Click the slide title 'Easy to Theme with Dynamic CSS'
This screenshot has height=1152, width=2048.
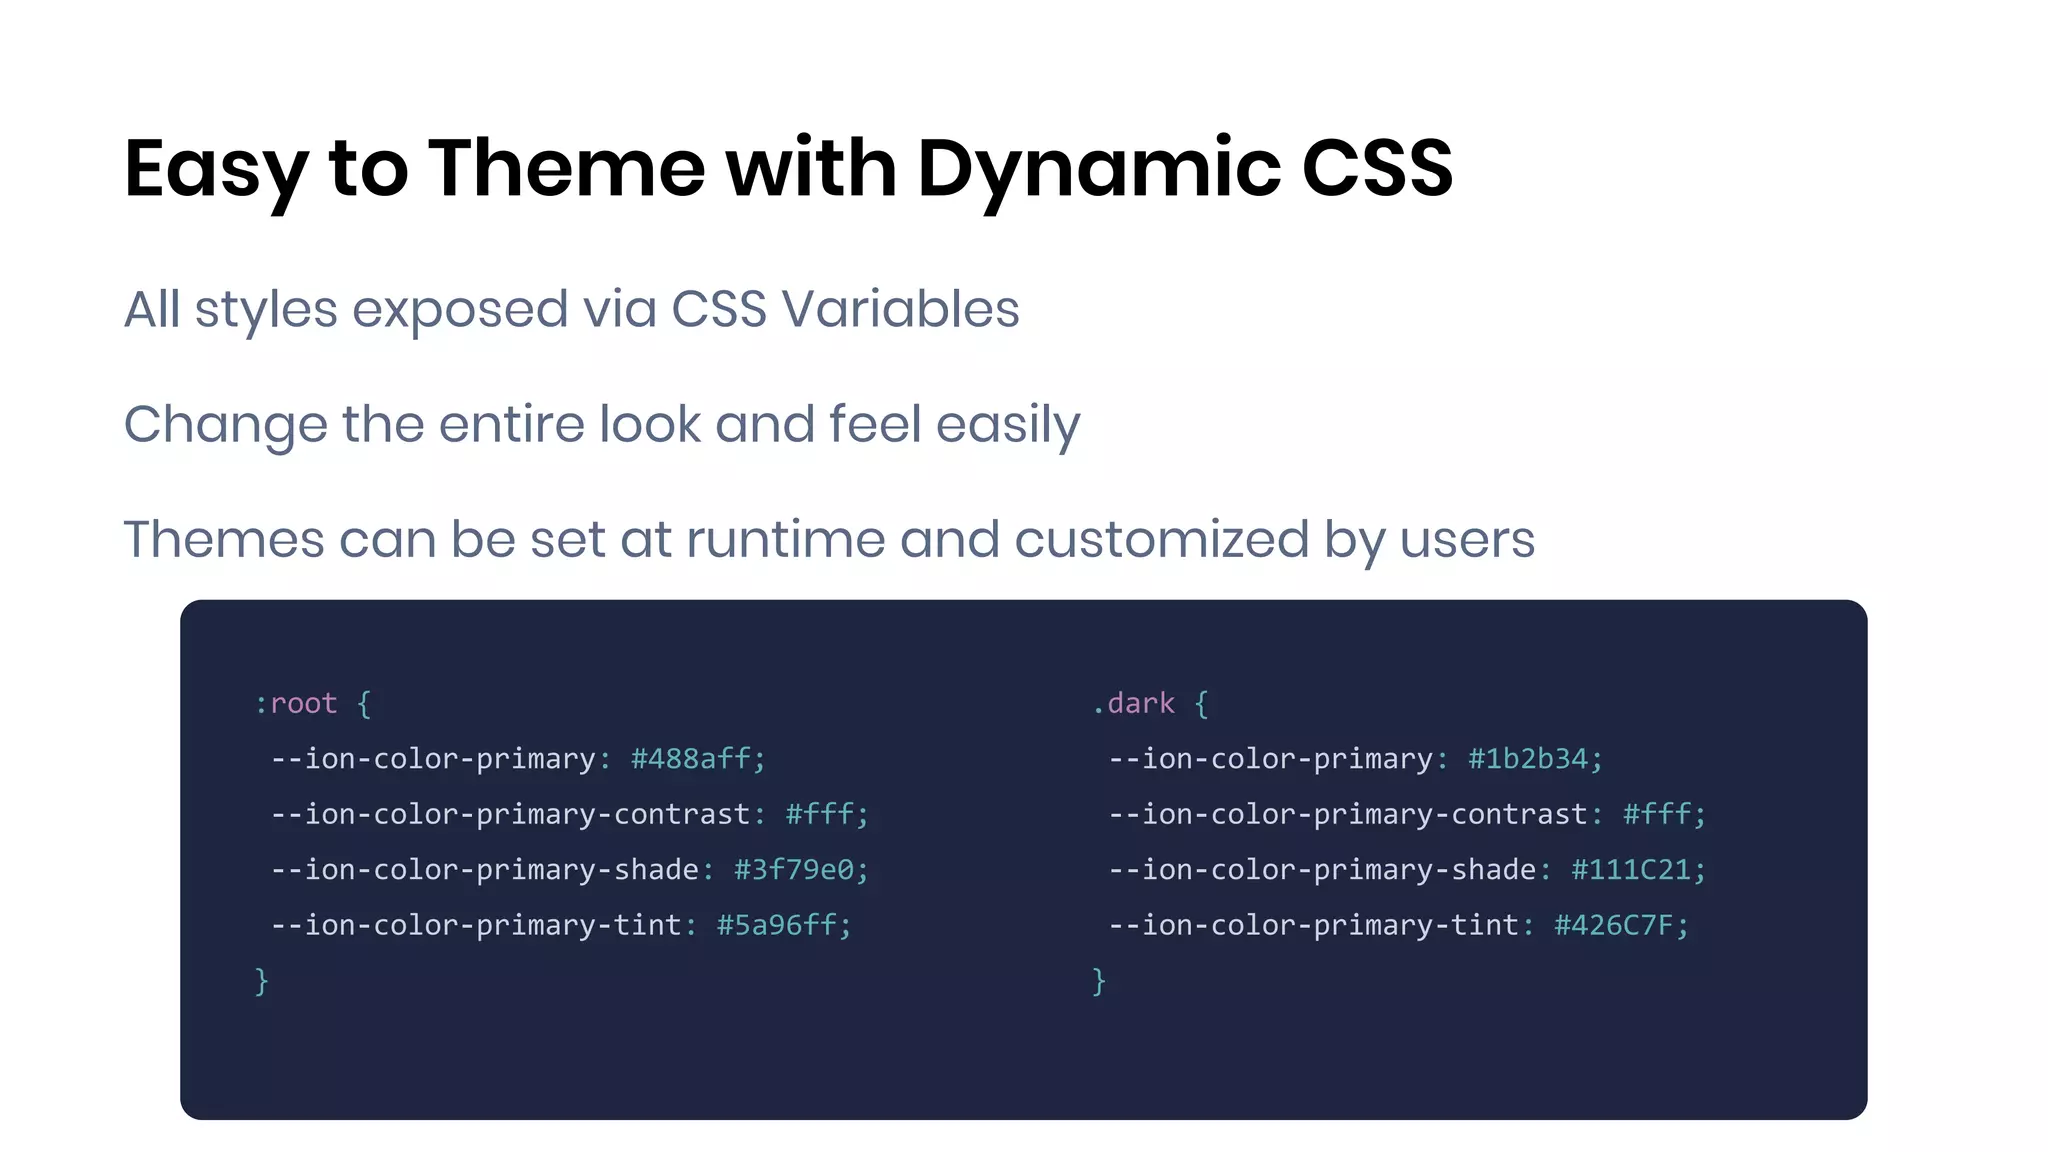coord(788,168)
